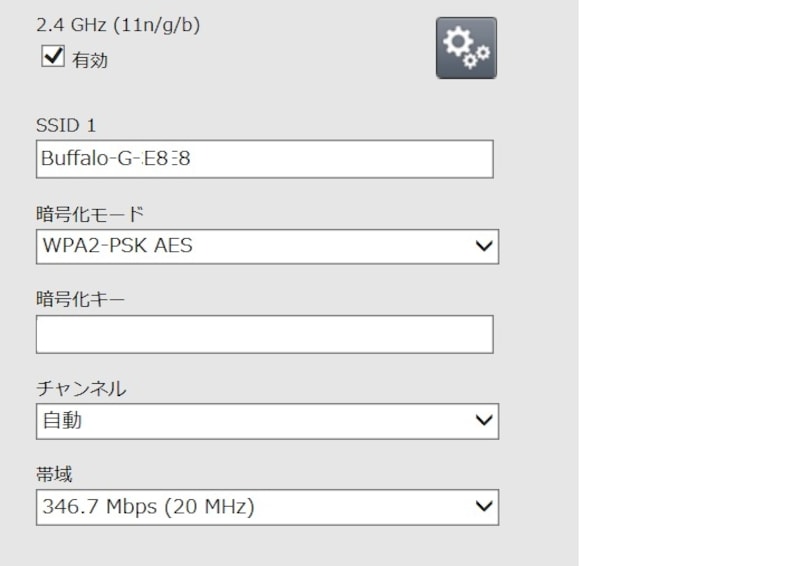Click the 暗号化キー label
Image resolution: width=800 pixels, height=566 pixels.
80,299
